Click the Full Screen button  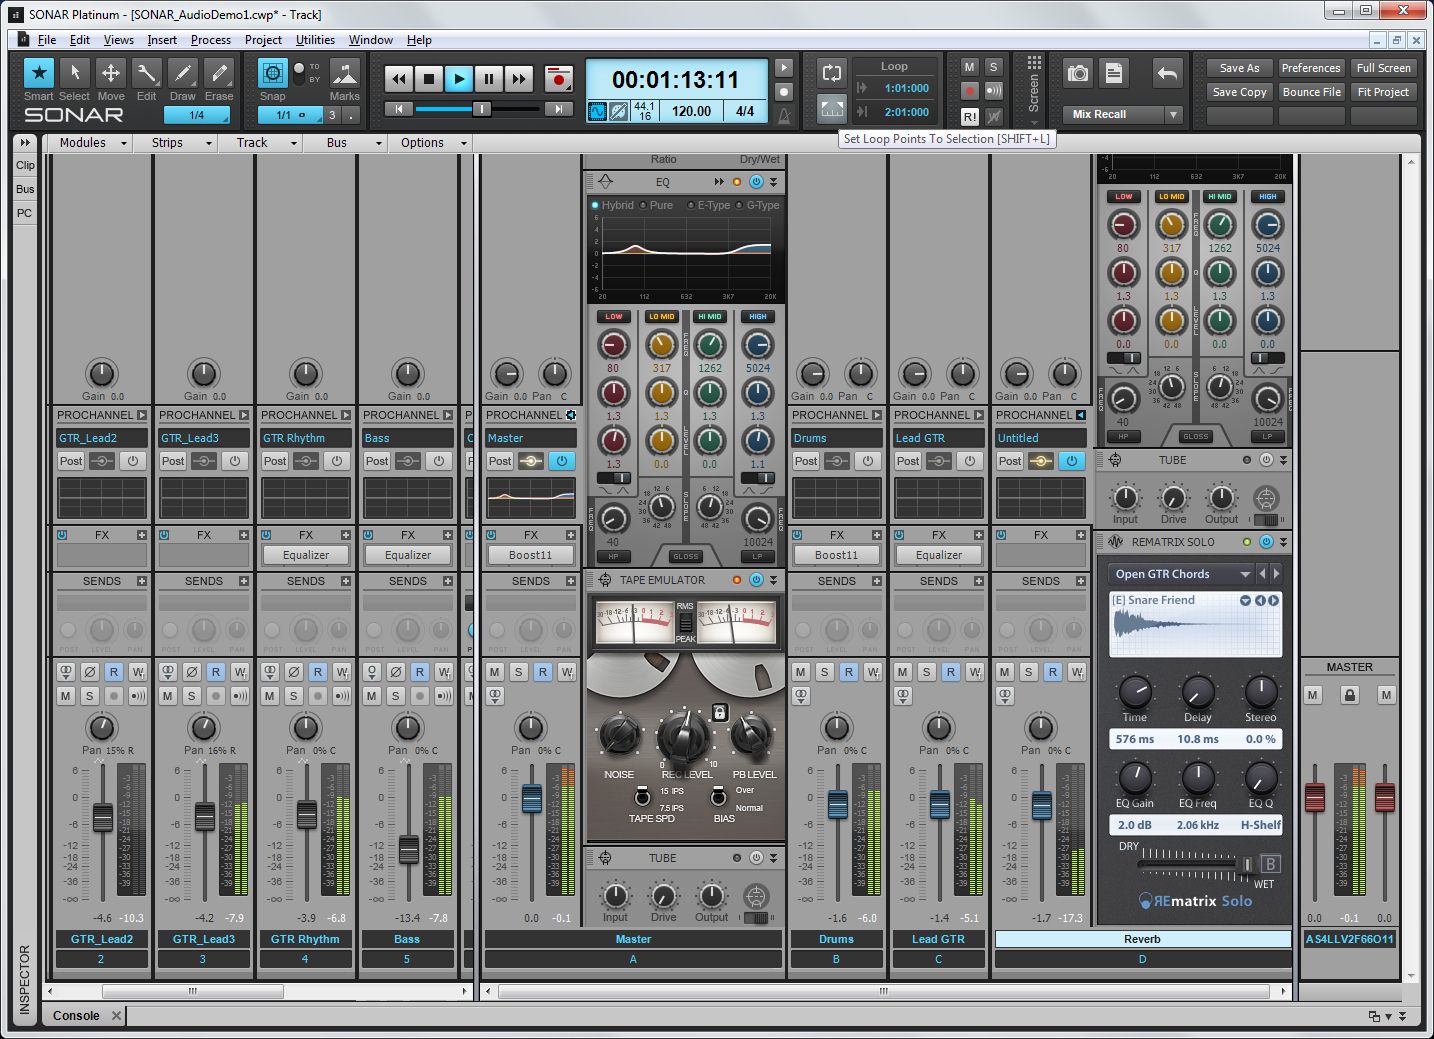click(1383, 68)
